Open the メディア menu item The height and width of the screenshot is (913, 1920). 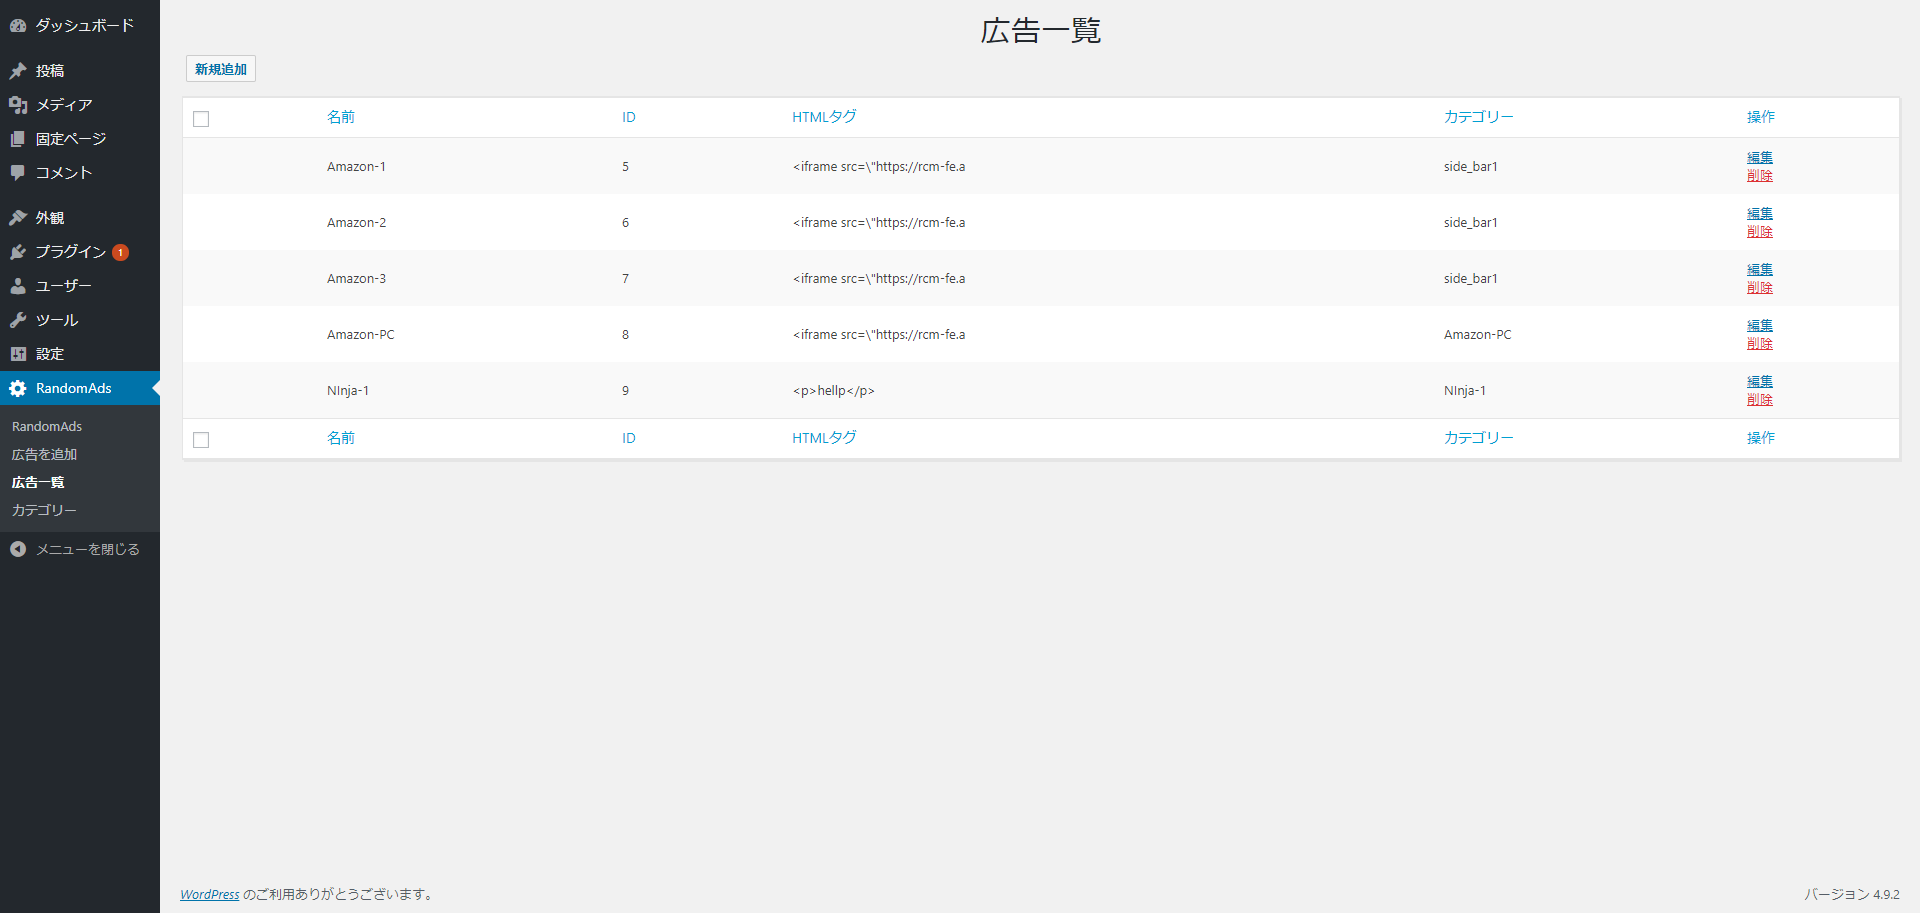tap(80, 105)
